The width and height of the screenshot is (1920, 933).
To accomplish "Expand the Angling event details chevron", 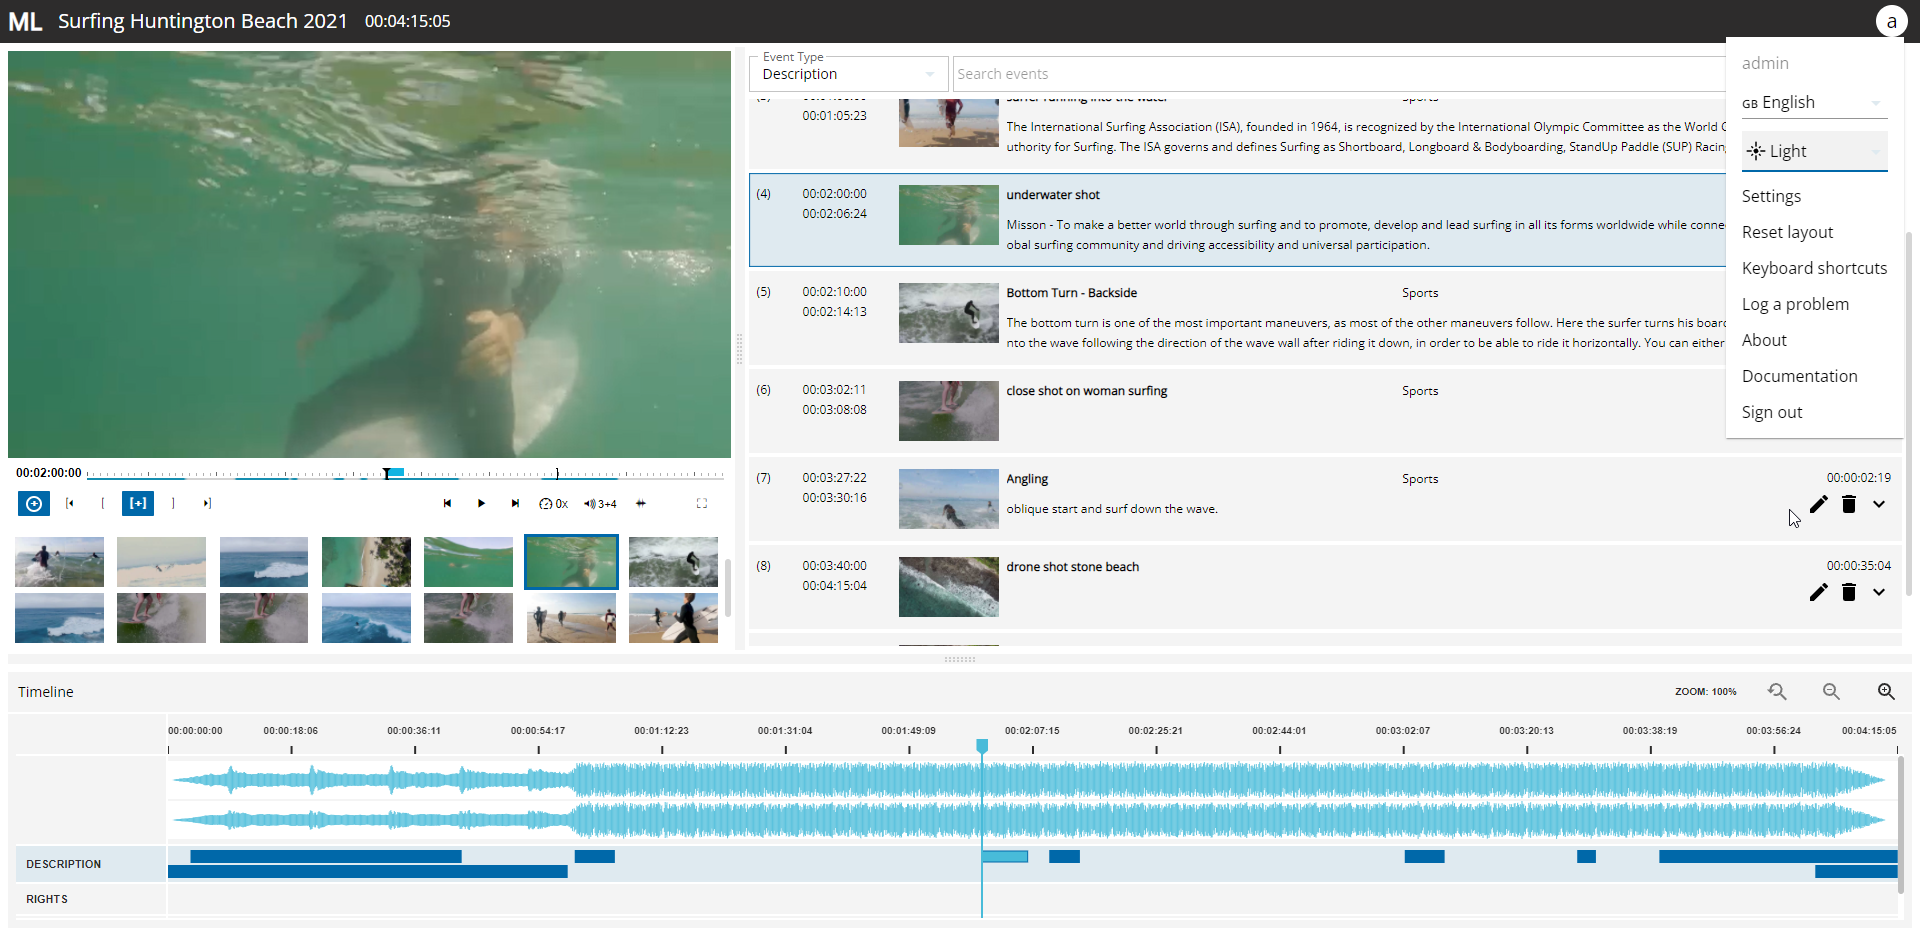I will 1879,504.
